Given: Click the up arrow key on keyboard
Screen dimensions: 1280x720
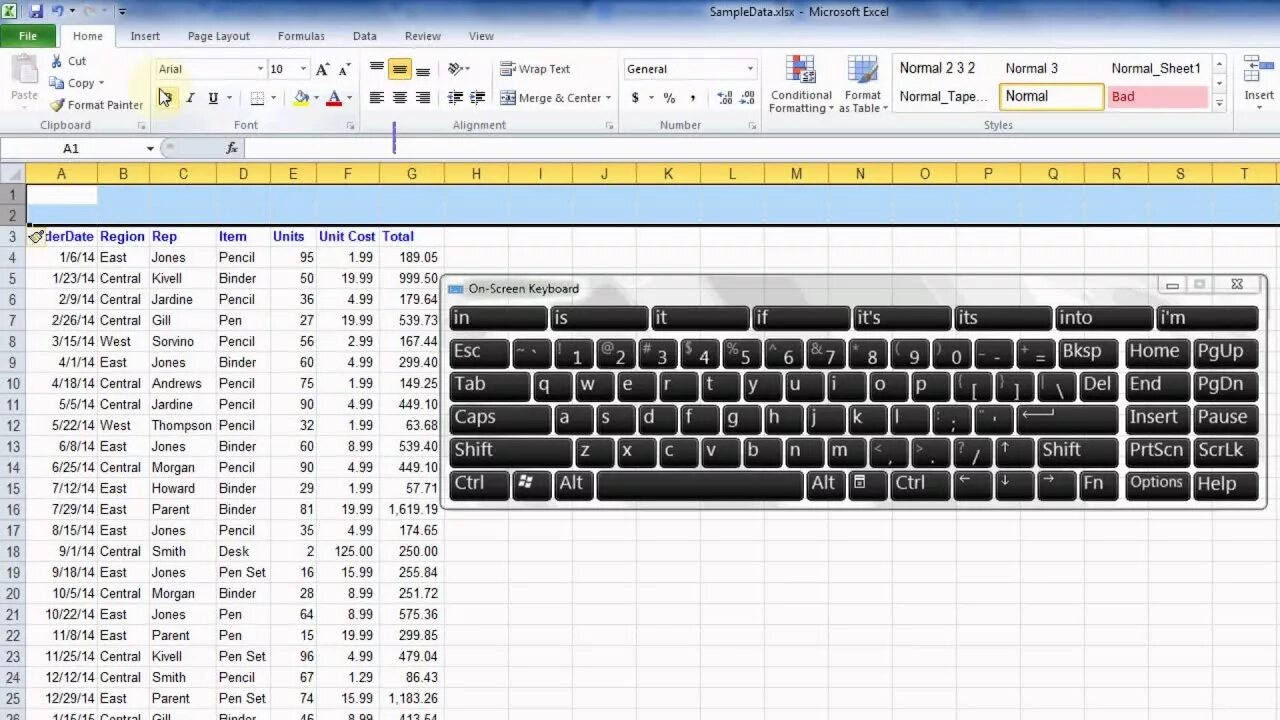Looking at the screenshot, I should click(x=1016, y=451).
